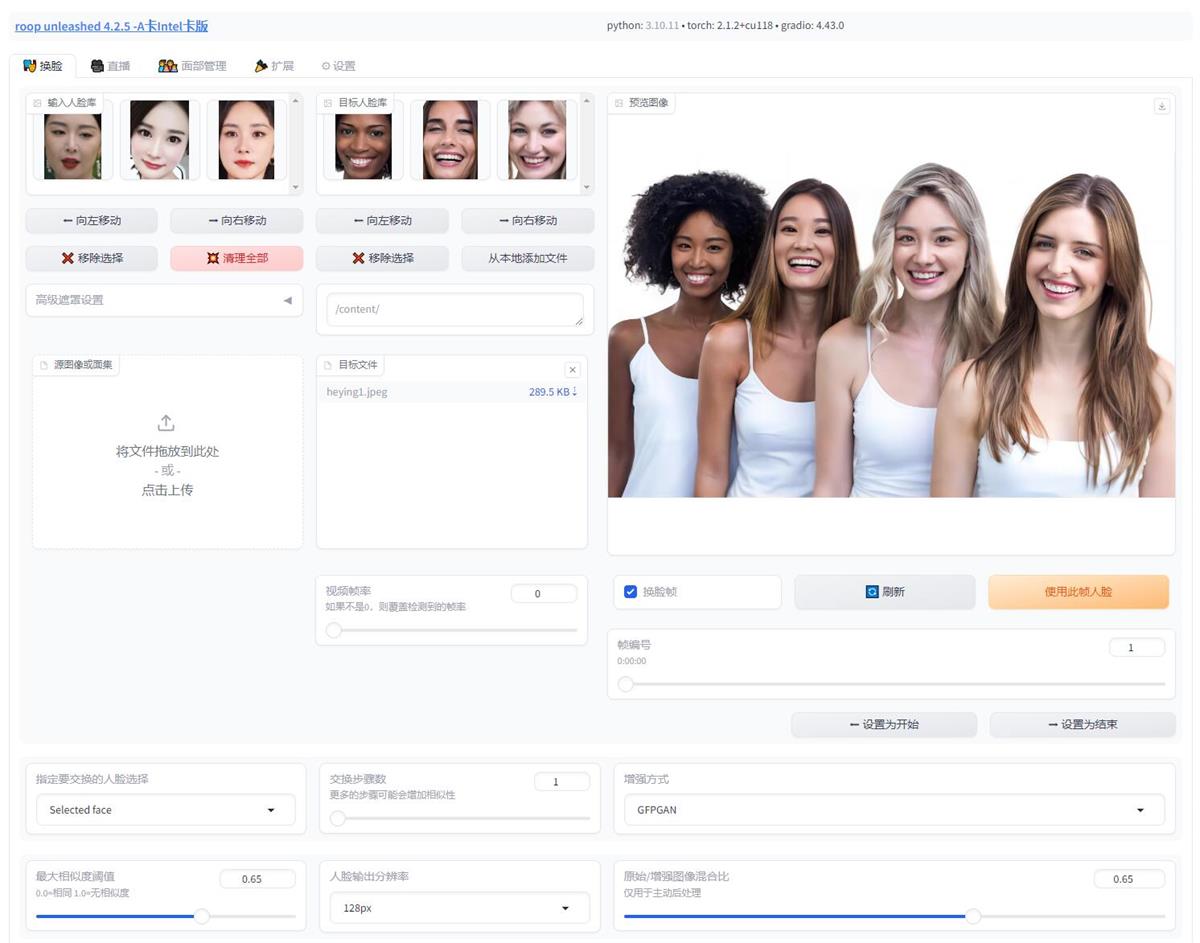Click the 刷新 refresh button
Image resolution: width=1200 pixels, height=943 pixels.
(884, 592)
